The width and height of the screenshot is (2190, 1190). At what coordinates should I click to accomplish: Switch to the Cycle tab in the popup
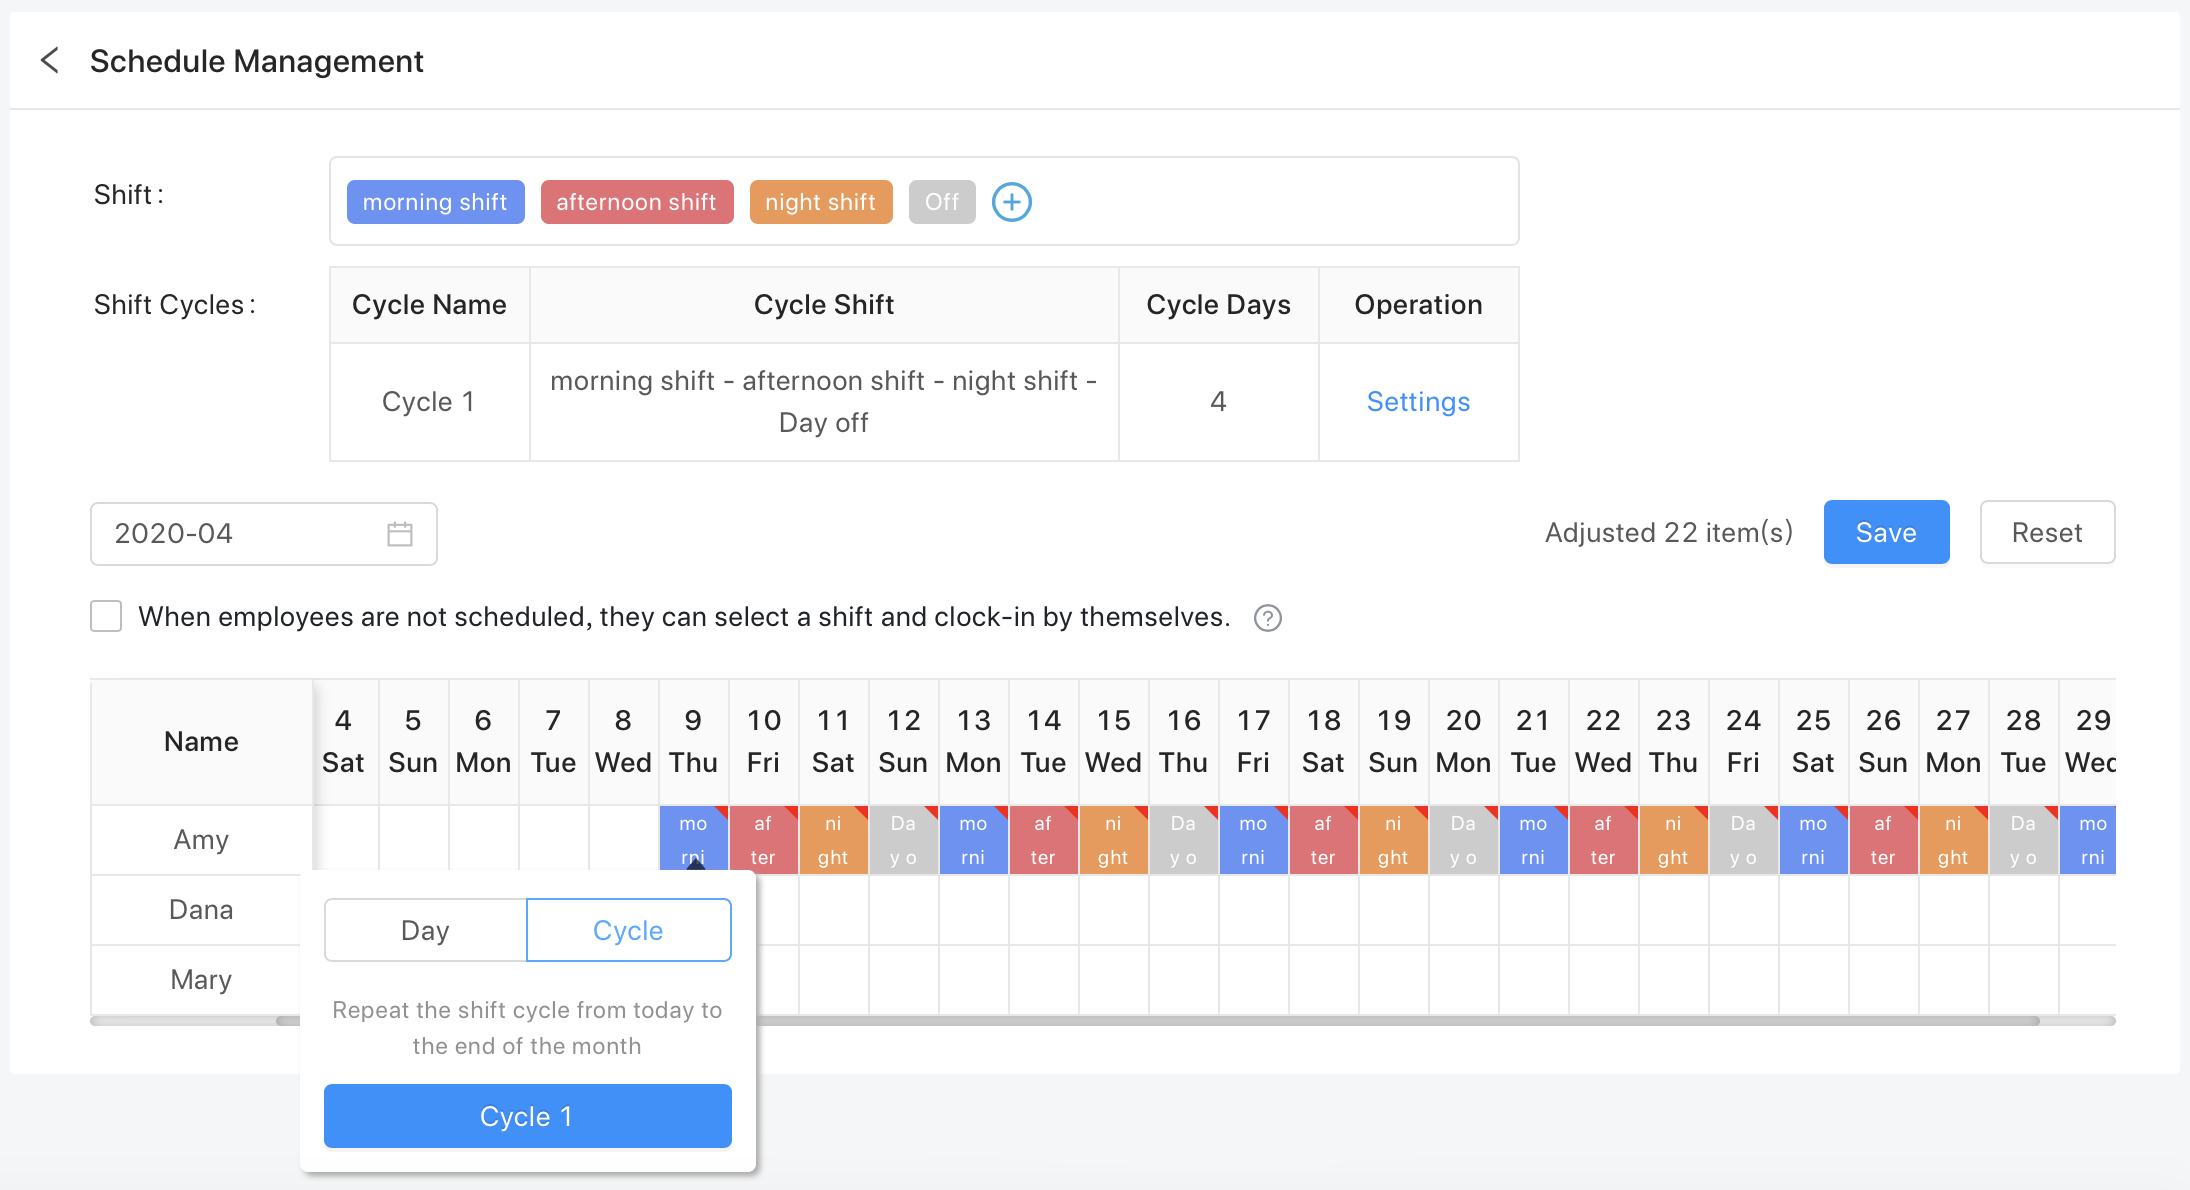tap(628, 930)
